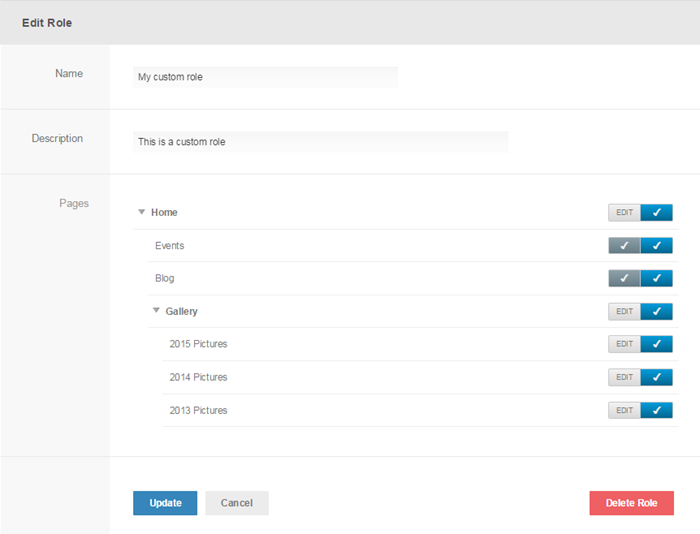Toggle the blue checkmark for Gallery
This screenshot has width=700, height=534.
tap(656, 311)
